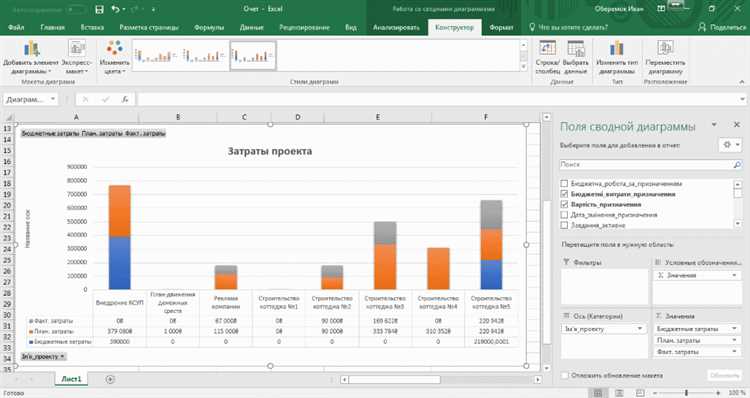Open the Name Box dropdown
Viewport: 750px width, 398px height.
point(53,99)
